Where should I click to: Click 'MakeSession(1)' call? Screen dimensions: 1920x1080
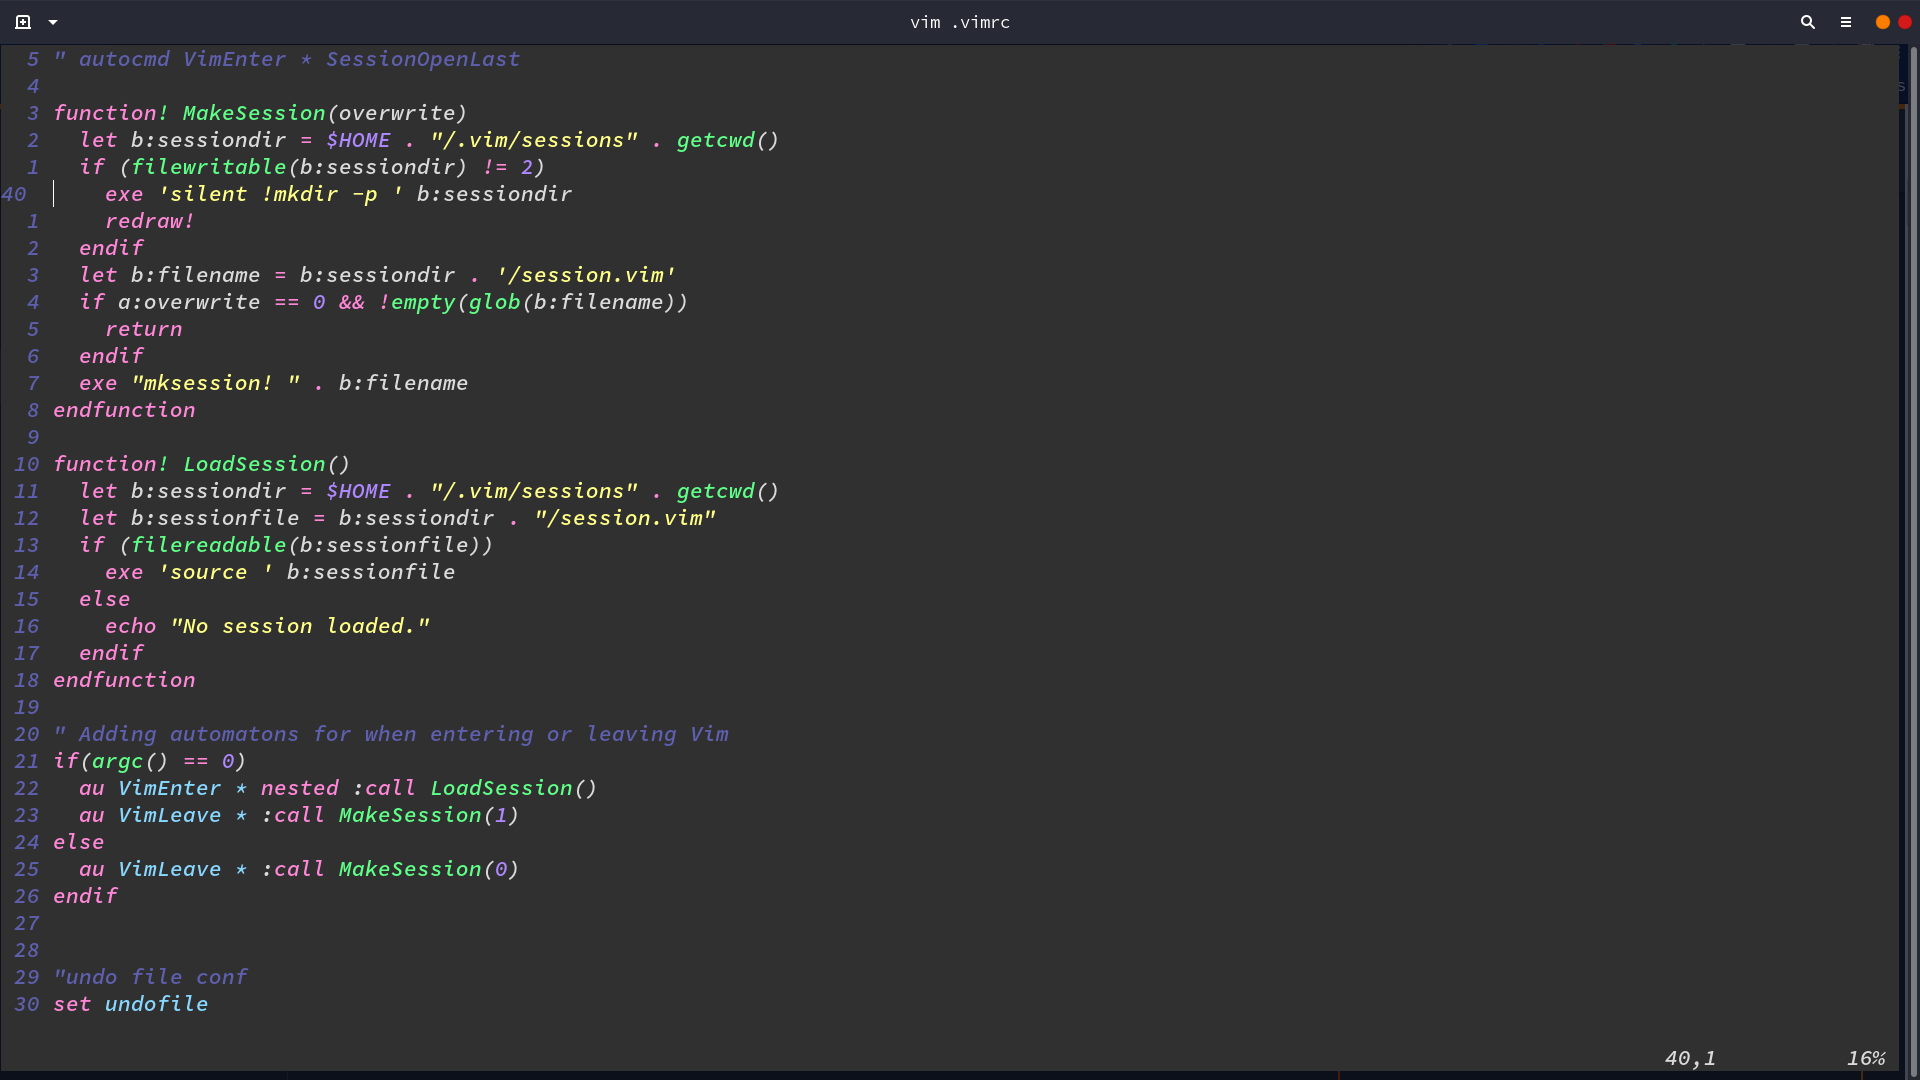429,815
